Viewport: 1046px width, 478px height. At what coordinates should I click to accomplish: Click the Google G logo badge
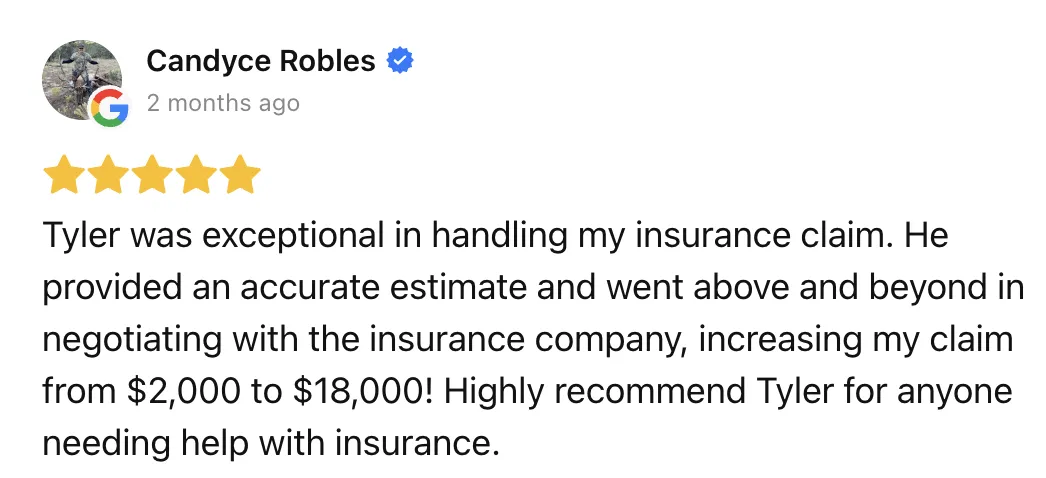coord(110,108)
